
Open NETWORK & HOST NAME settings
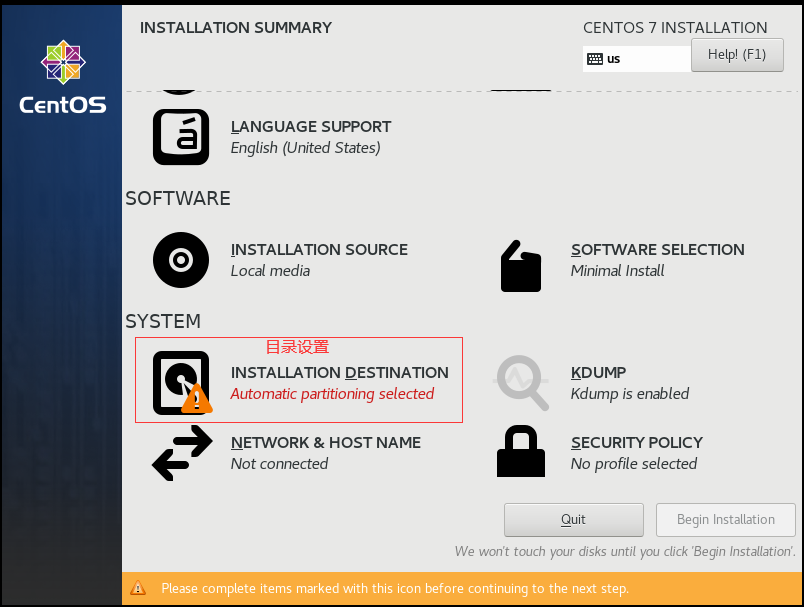(326, 442)
